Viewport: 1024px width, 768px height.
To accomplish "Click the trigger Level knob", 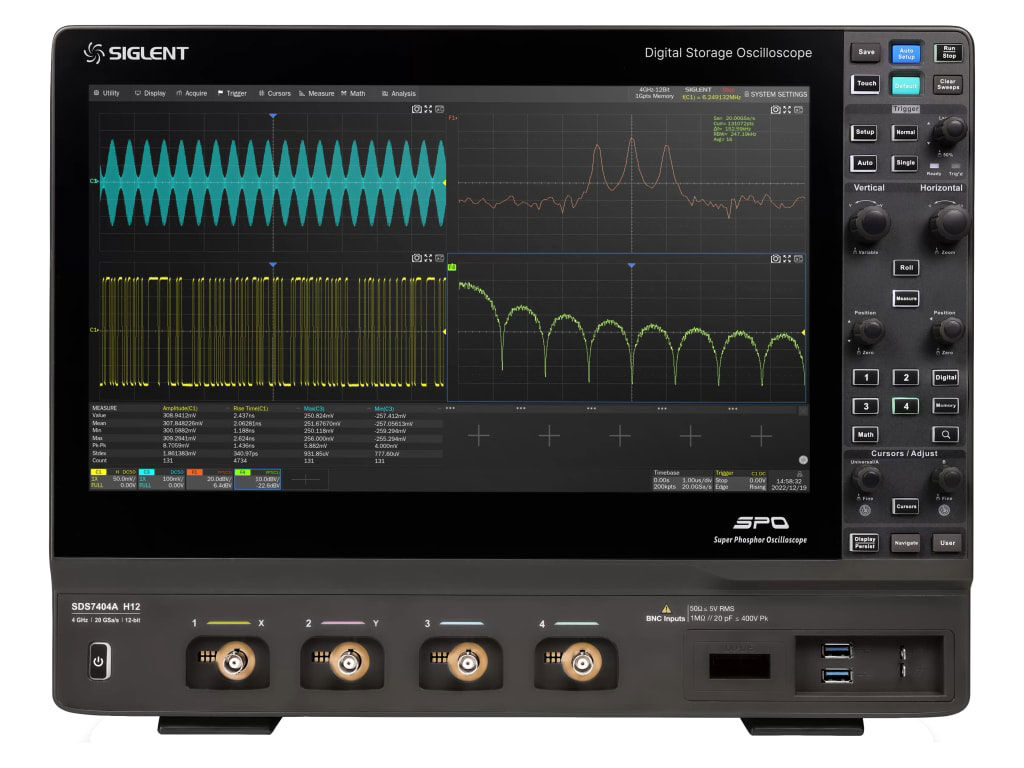I will tap(950, 131).
